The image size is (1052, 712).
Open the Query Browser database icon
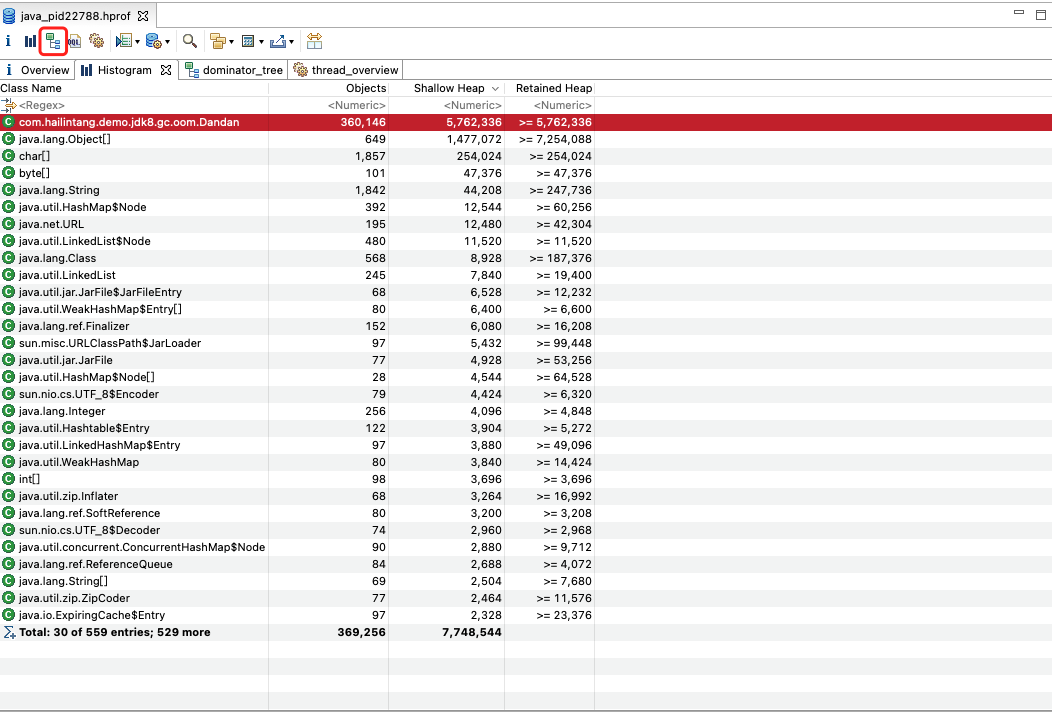[x=154, y=41]
